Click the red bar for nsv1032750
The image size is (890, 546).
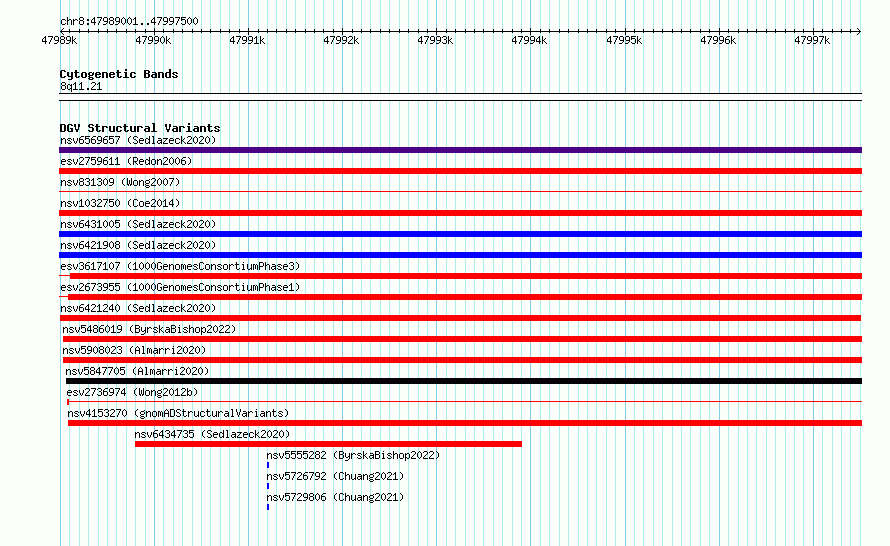[460, 213]
